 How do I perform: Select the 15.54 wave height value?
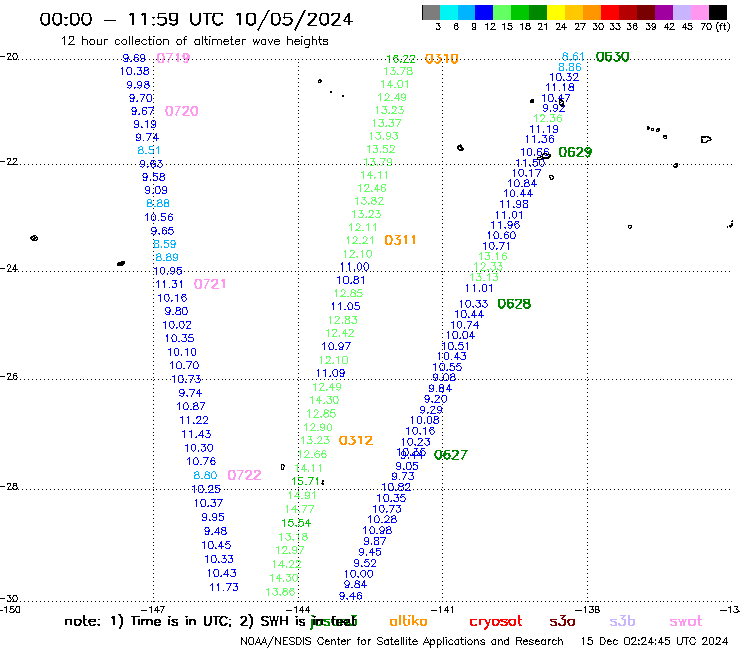tap(296, 523)
